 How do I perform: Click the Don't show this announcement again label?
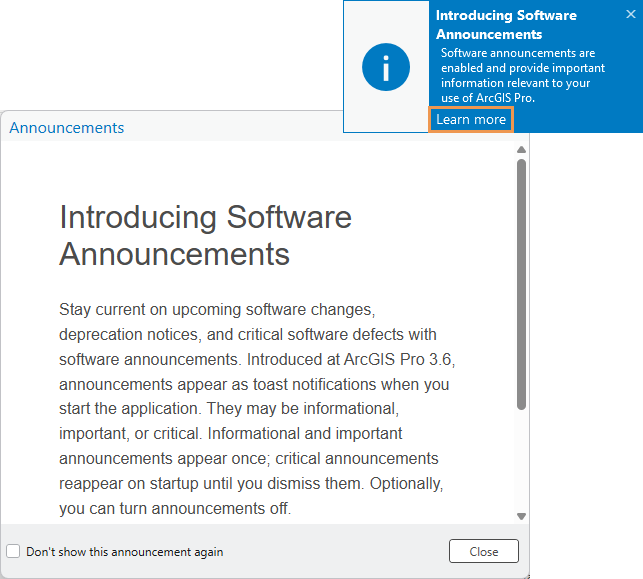[124, 552]
